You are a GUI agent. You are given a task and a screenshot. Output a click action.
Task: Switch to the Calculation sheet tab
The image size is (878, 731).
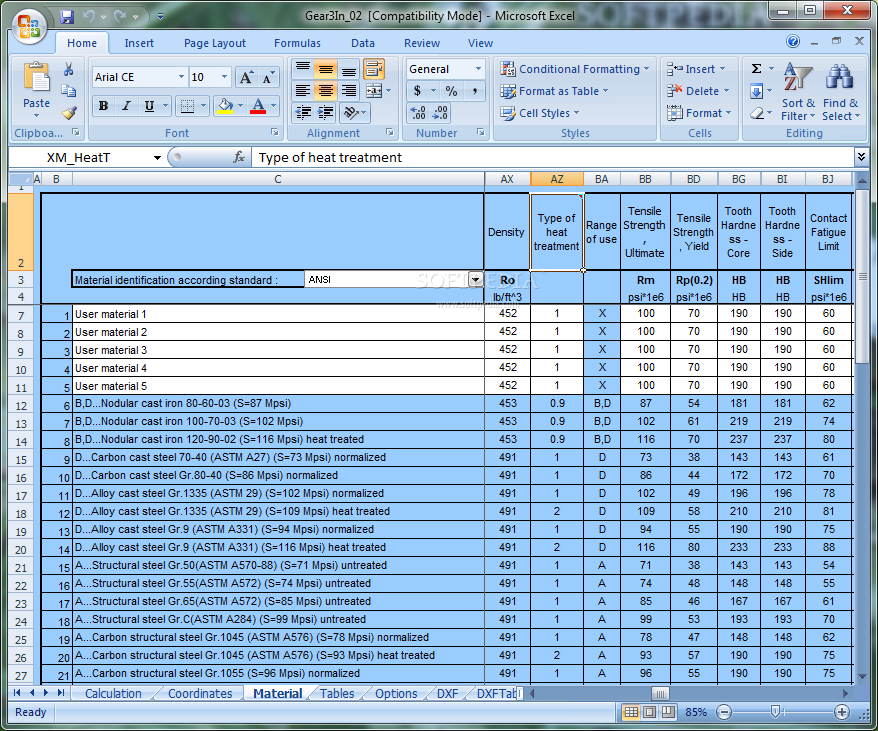[x=113, y=693]
